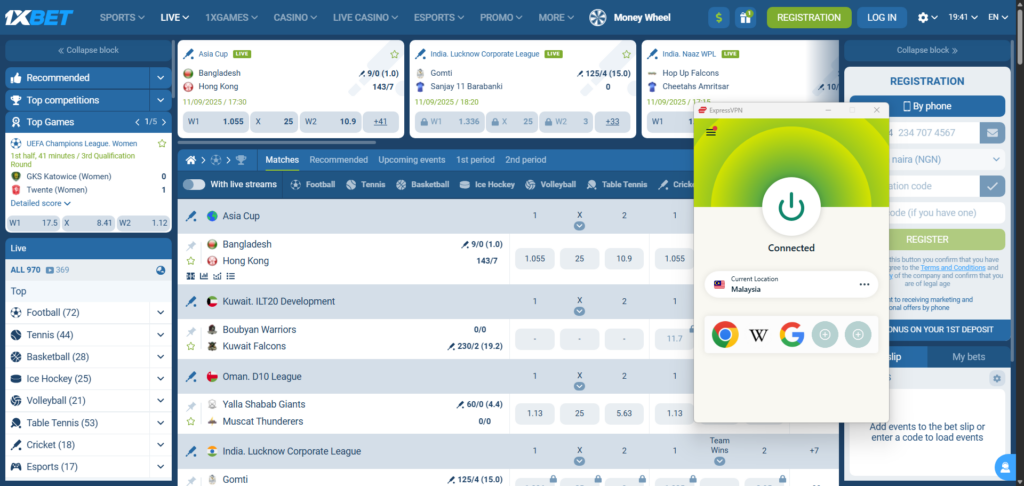Open location options three-dot menu
This screenshot has width=1024, height=486.
pos(864,284)
